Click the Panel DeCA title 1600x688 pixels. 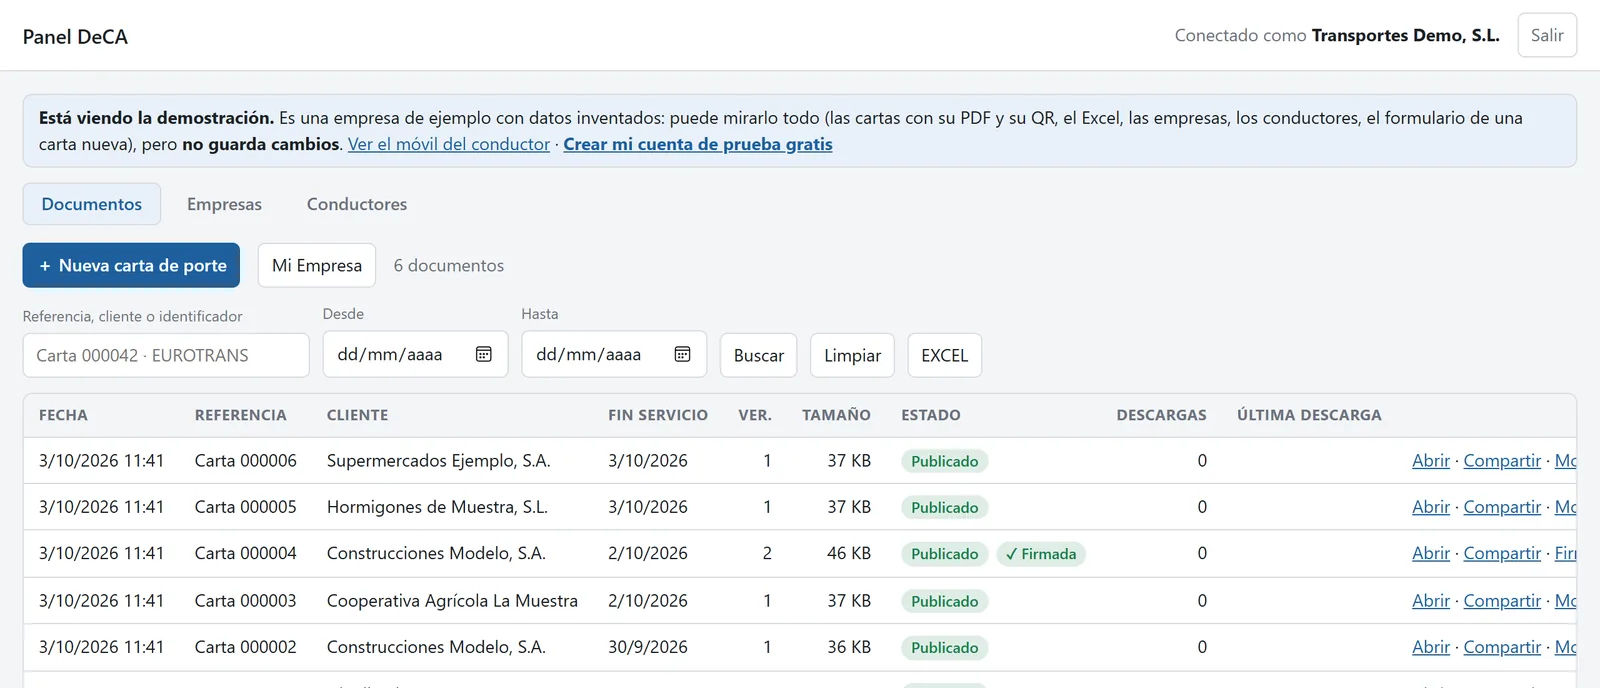pos(75,37)
